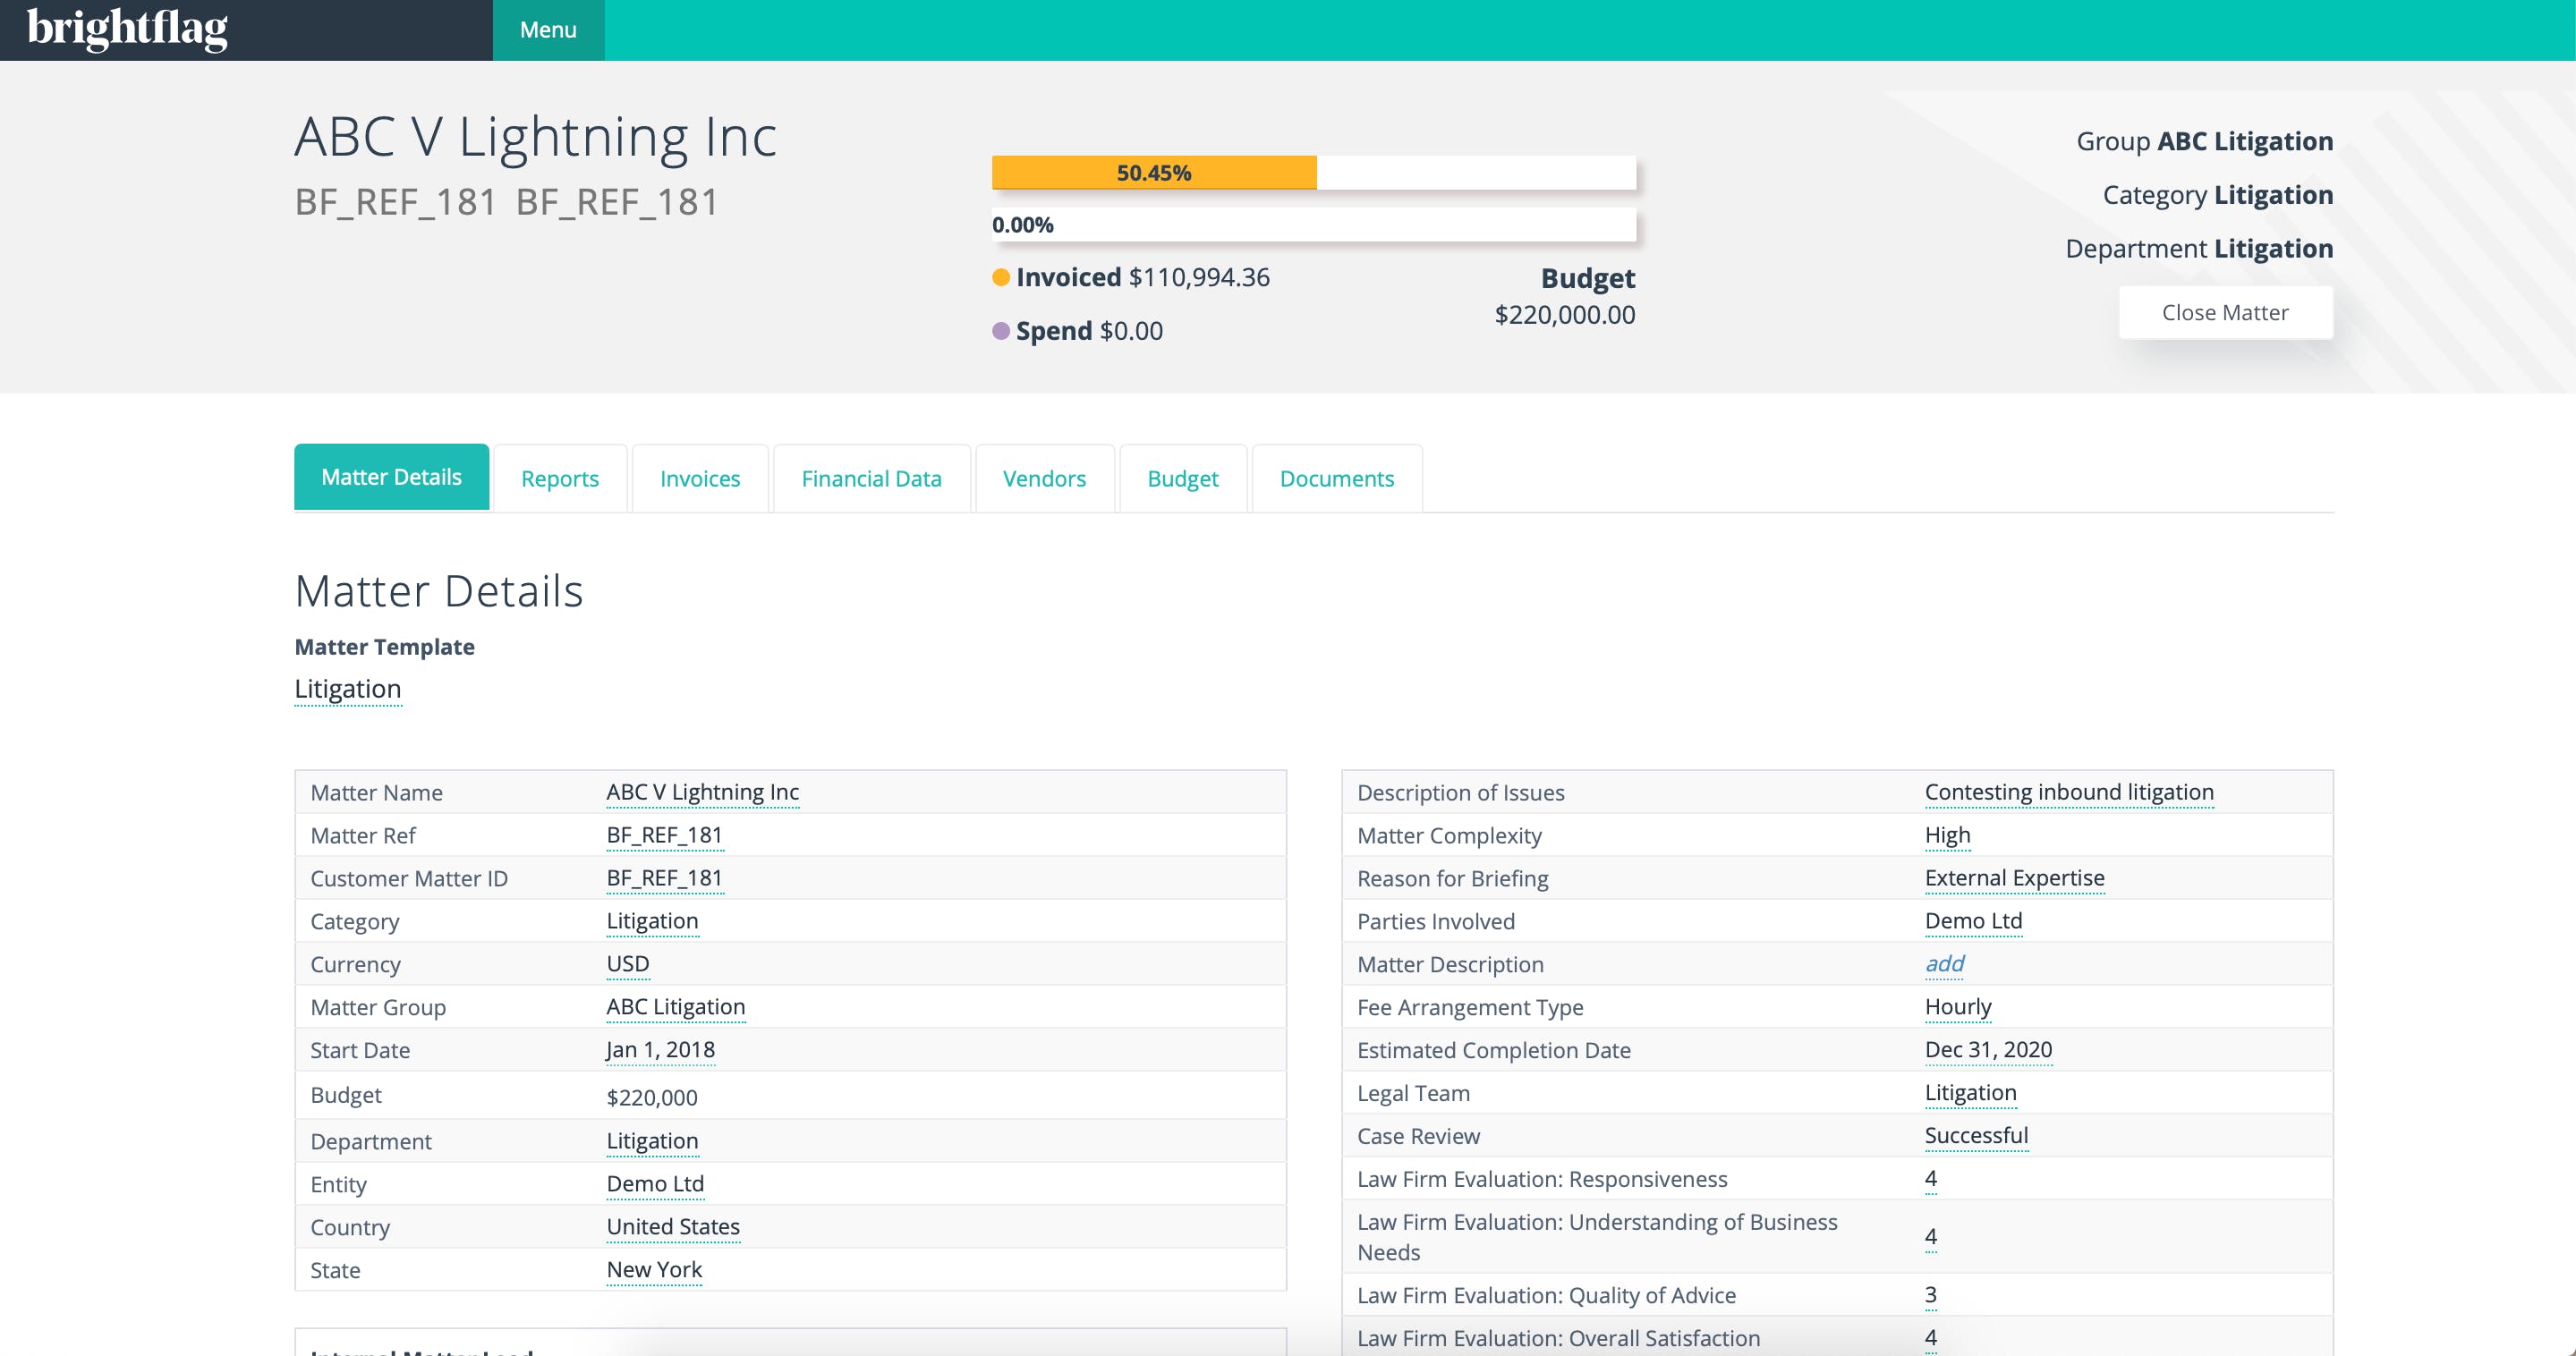
Task: Edit the Litigation matter template value
Action: tap(347, 689)
